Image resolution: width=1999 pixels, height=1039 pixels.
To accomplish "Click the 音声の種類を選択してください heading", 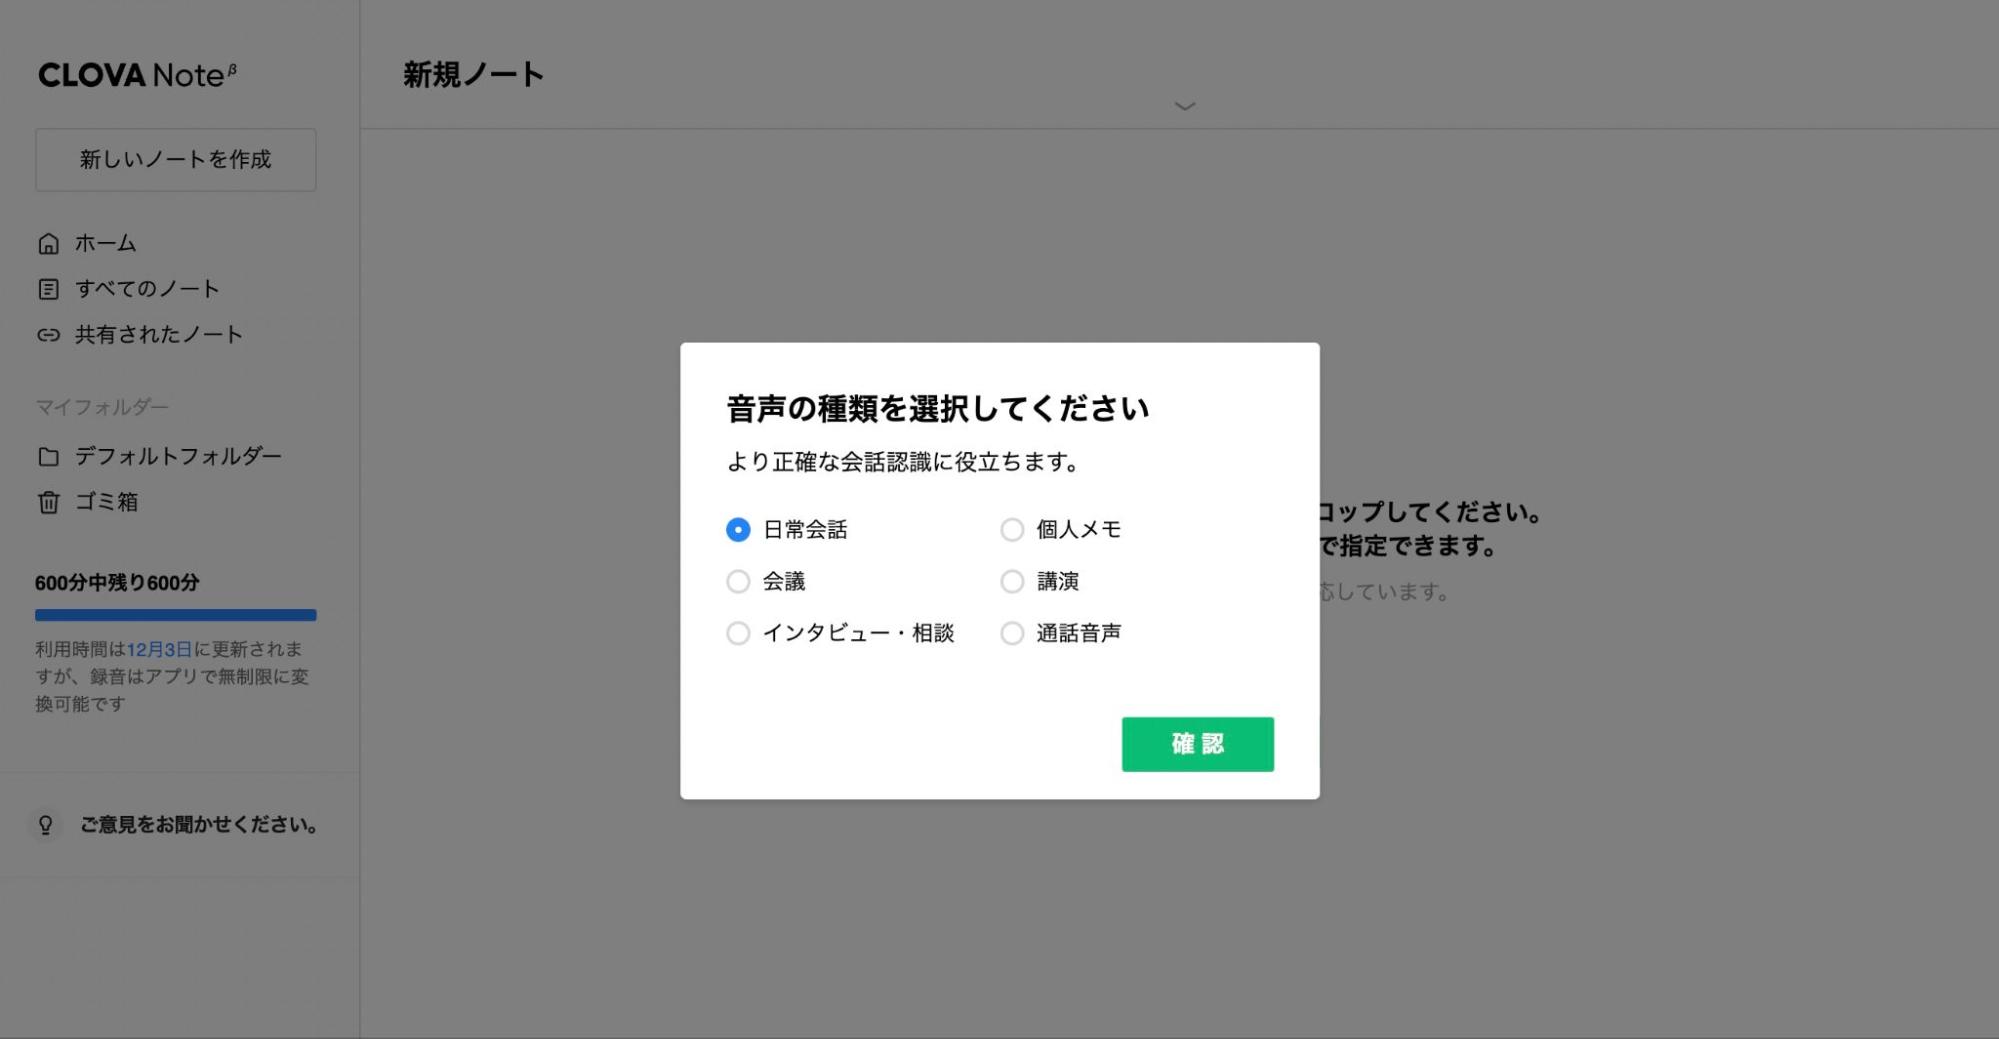I will point(937,409).
